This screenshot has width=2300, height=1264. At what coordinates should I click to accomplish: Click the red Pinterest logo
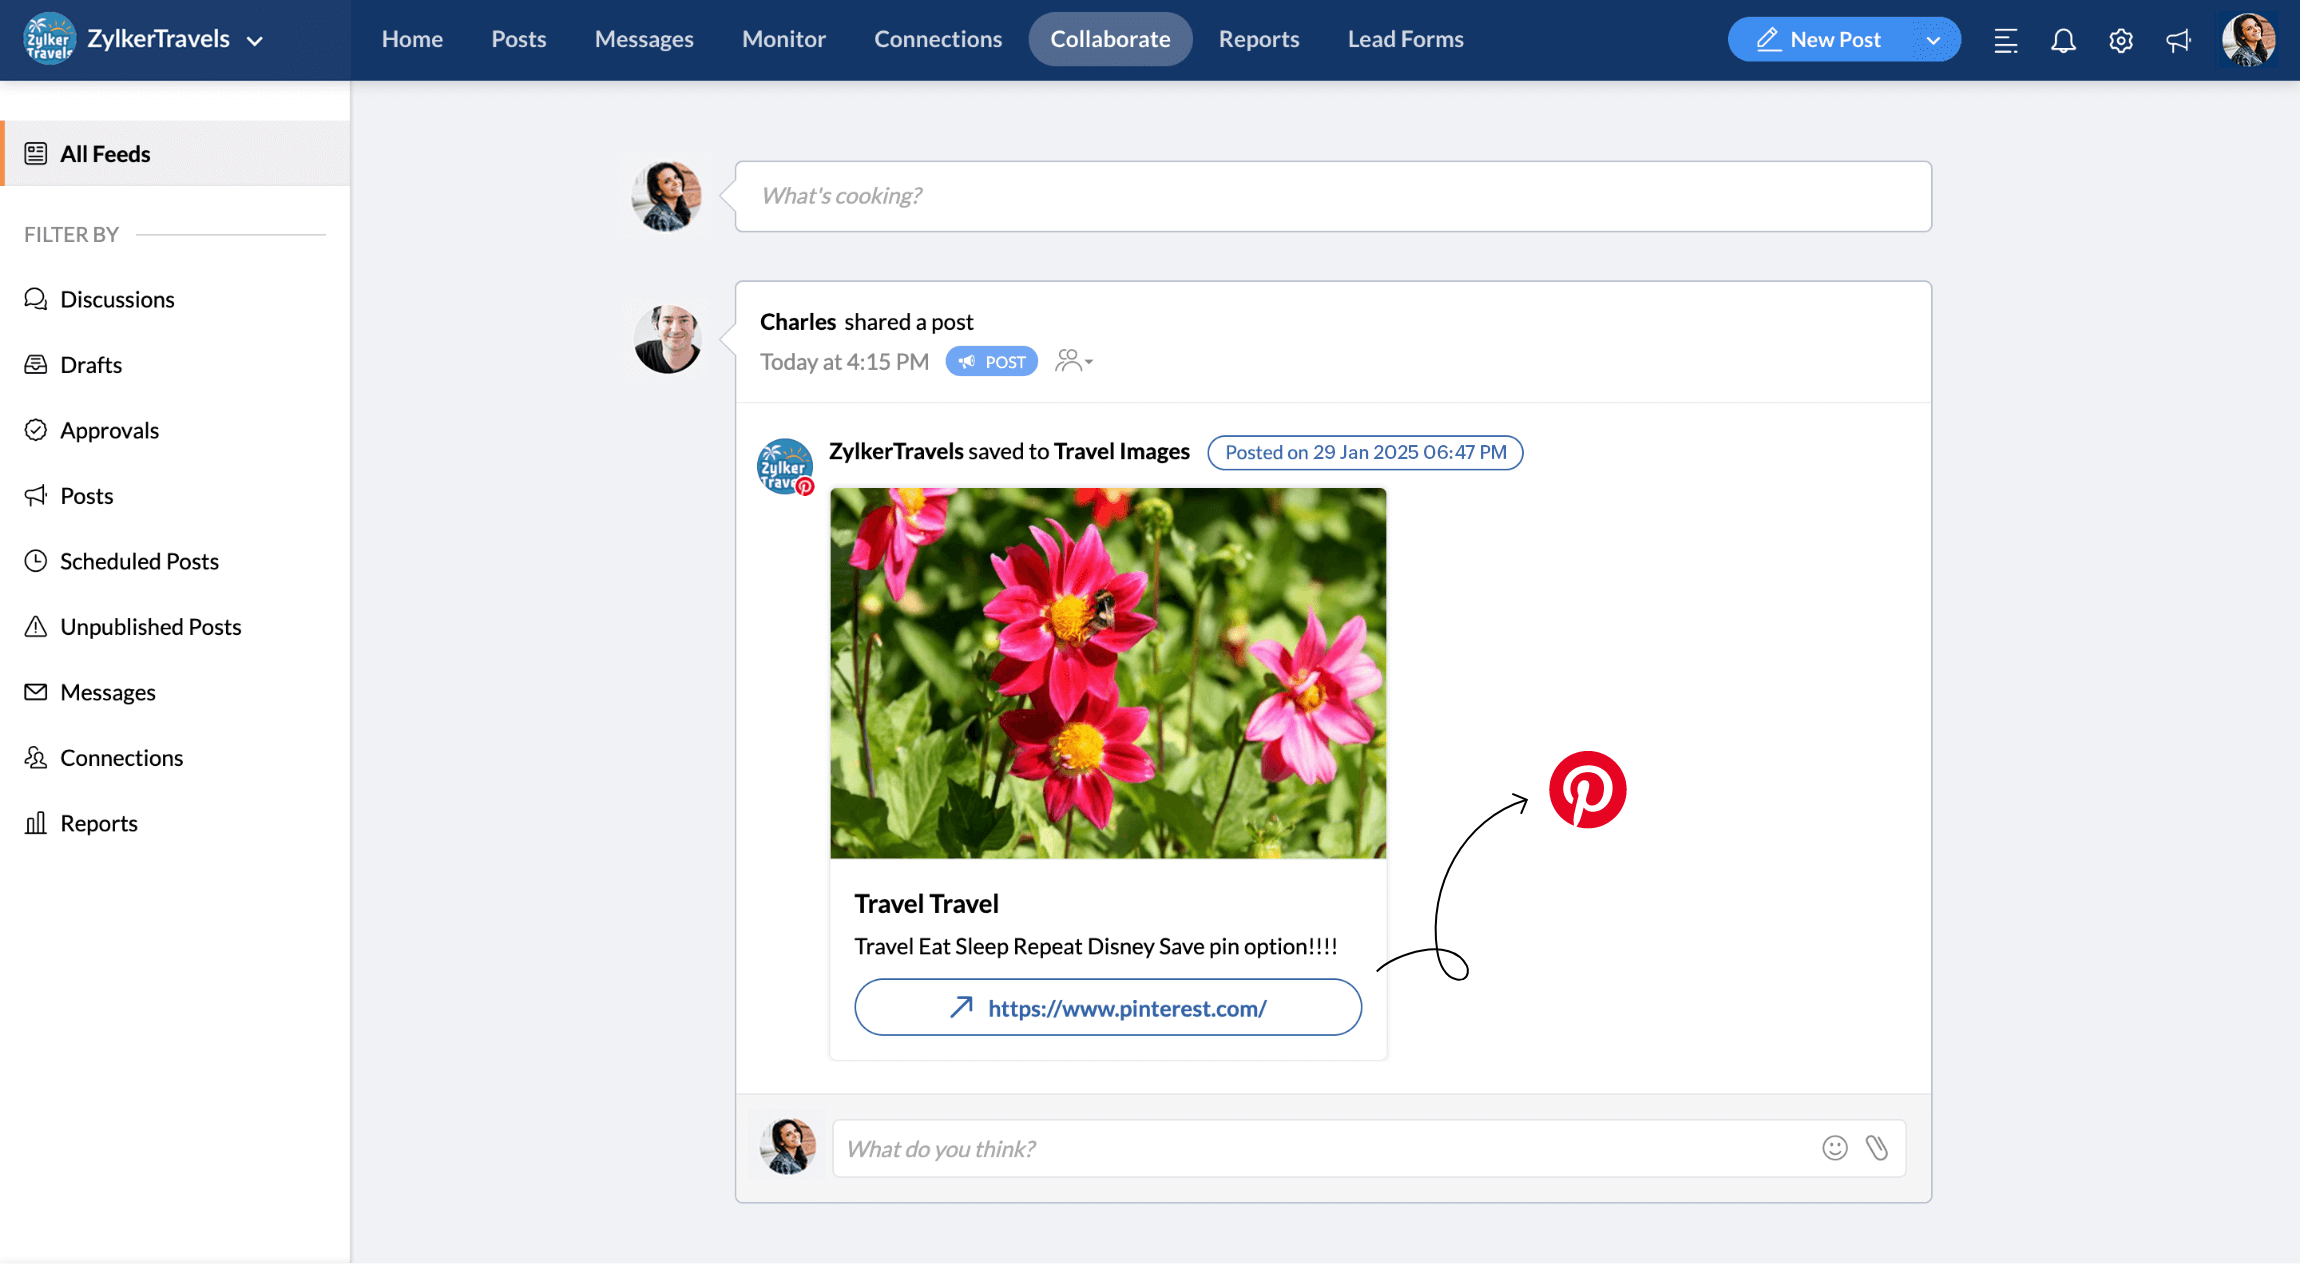(x=1587, y=790)
